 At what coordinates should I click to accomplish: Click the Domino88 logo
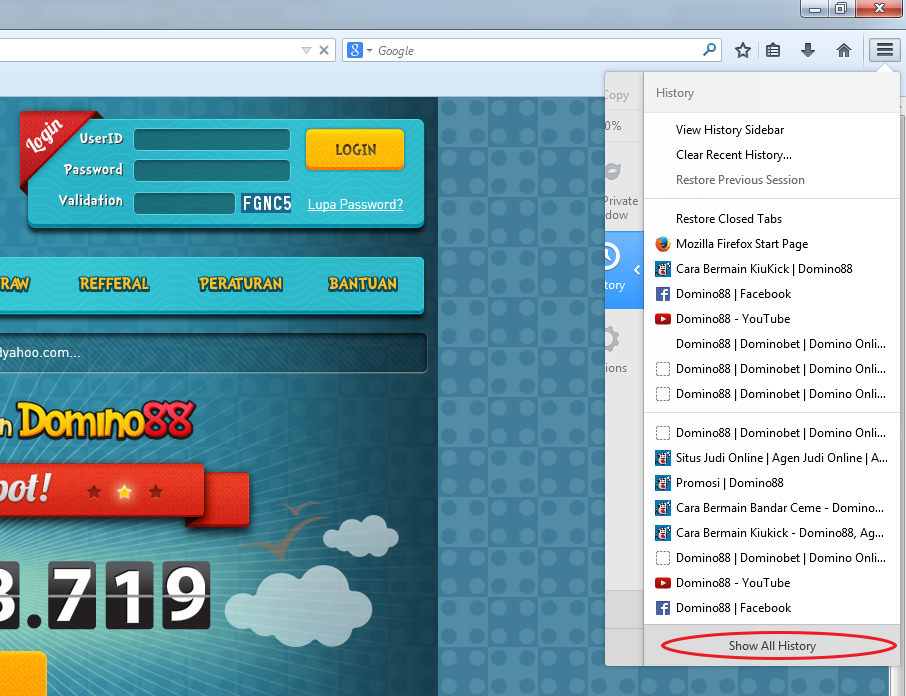coord(105,420)
